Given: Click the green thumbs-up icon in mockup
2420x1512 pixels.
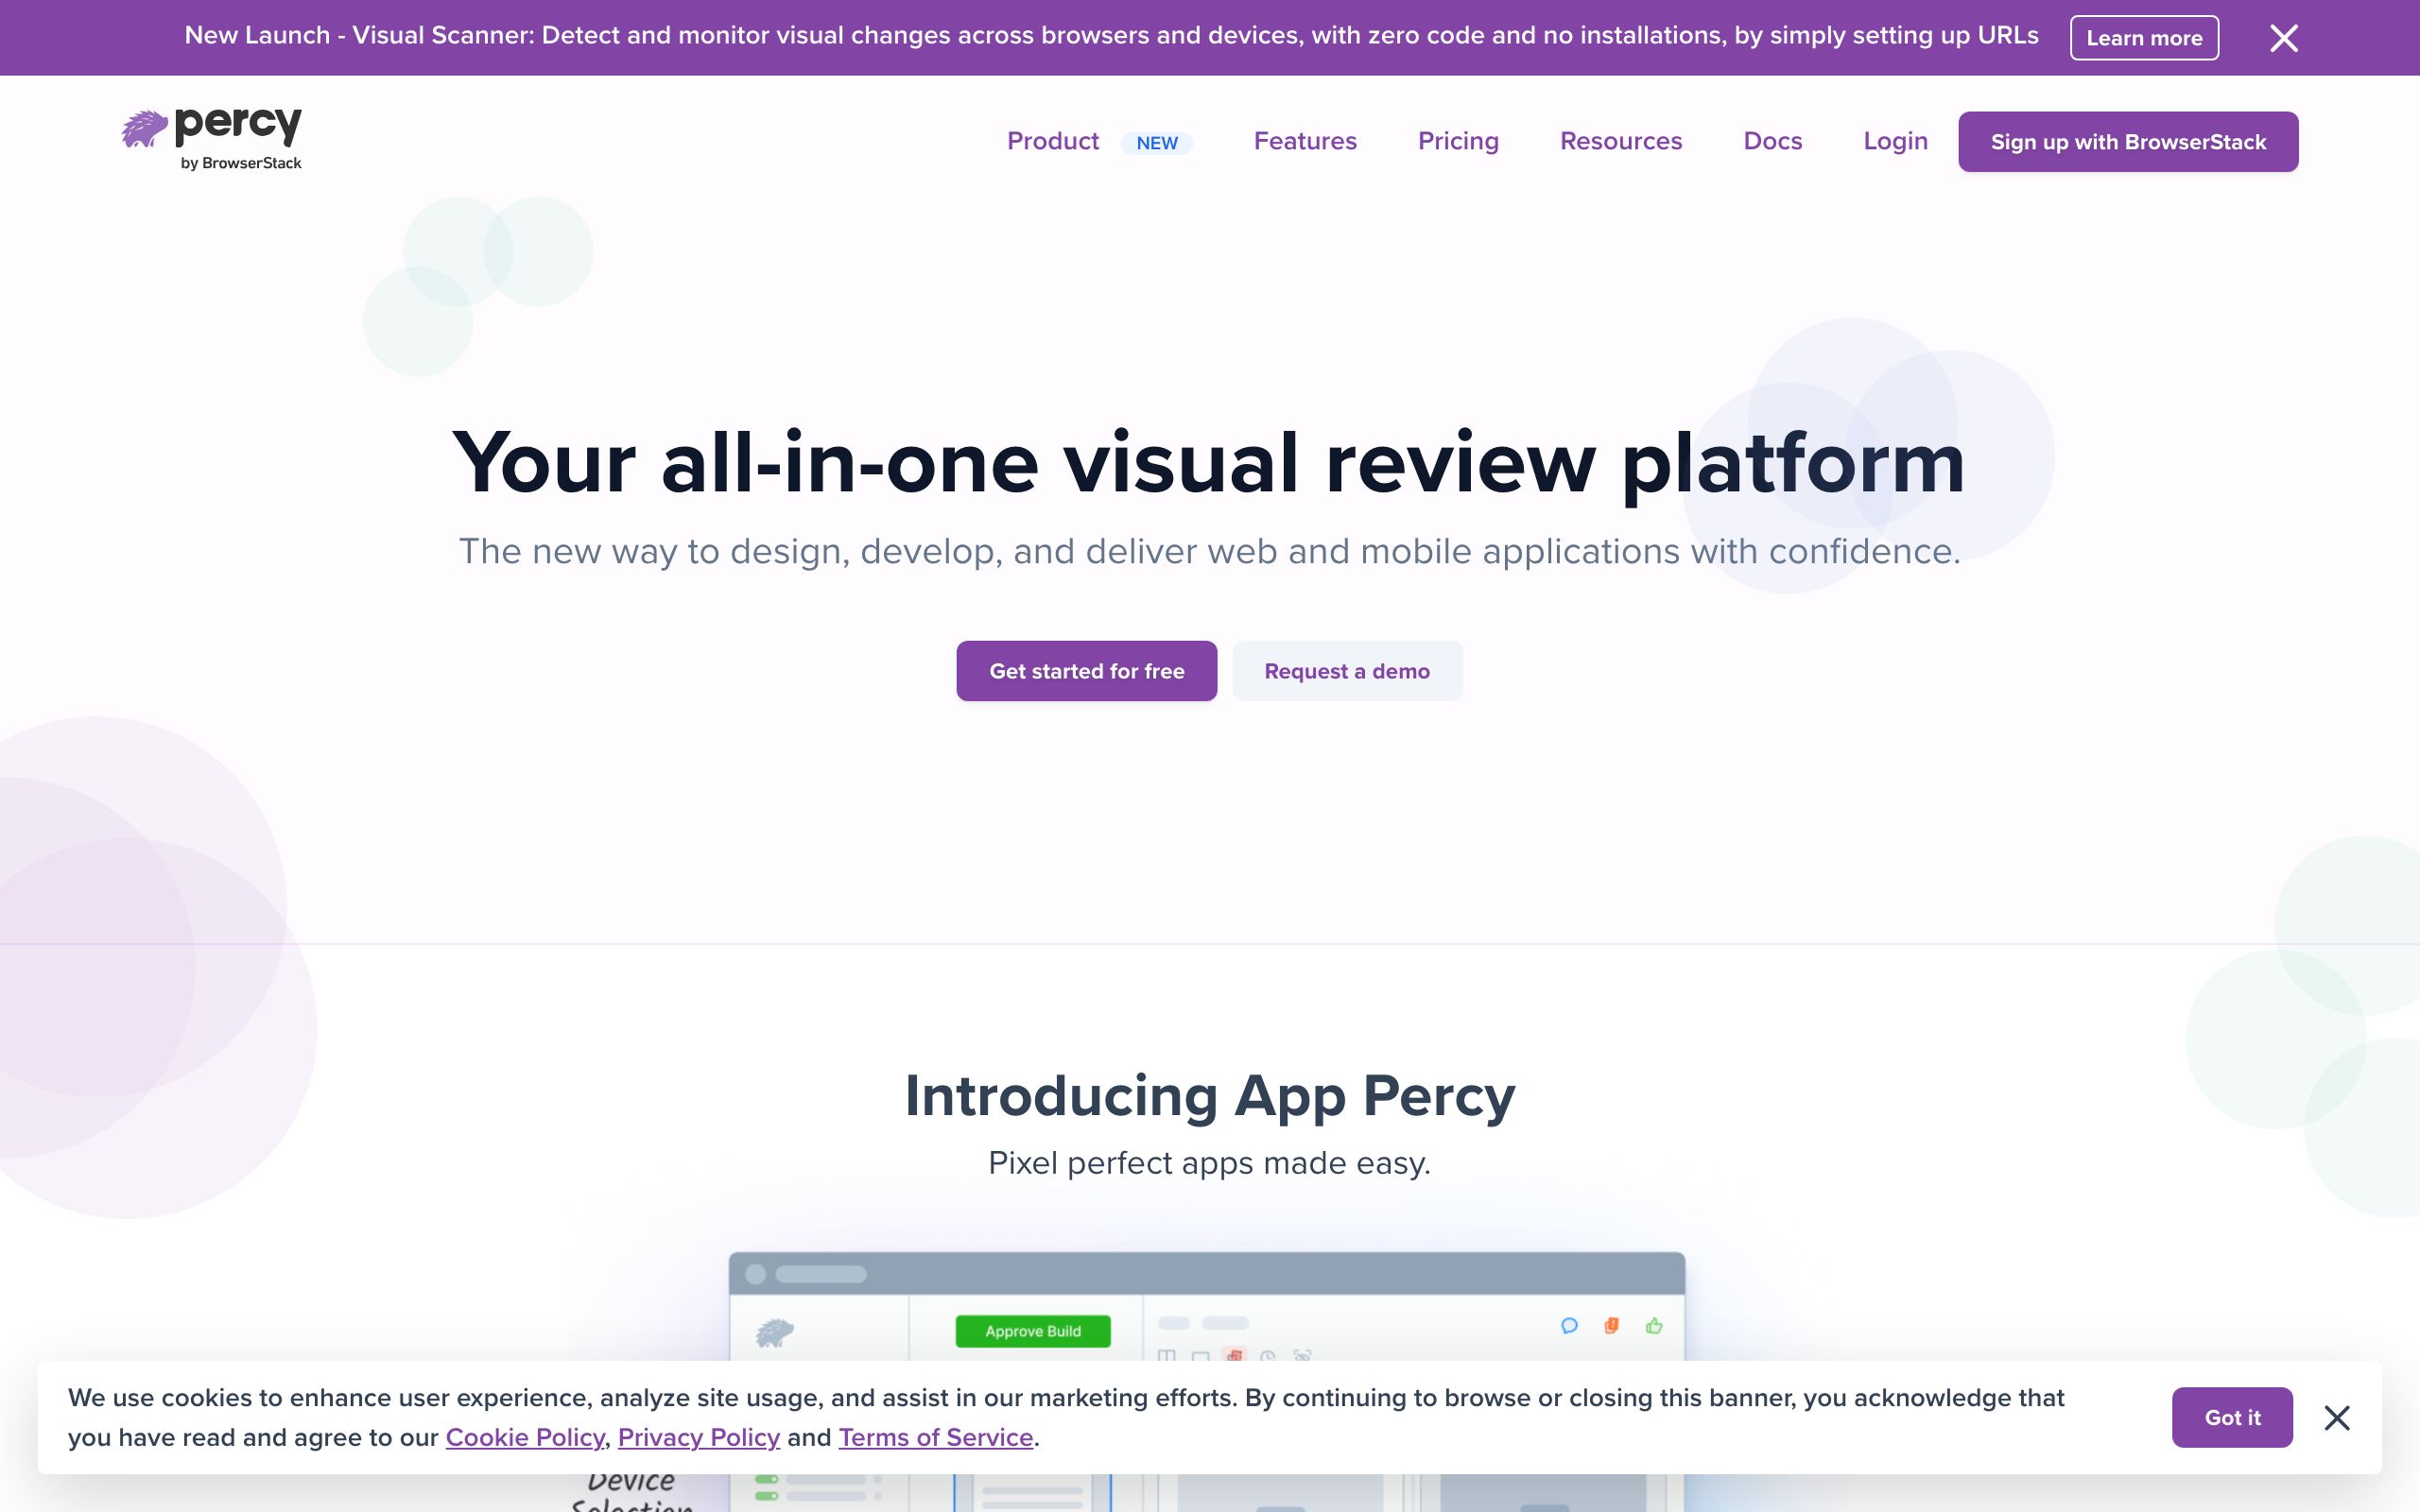Looking at the screenshot, I should (x=1654, y=1326).
